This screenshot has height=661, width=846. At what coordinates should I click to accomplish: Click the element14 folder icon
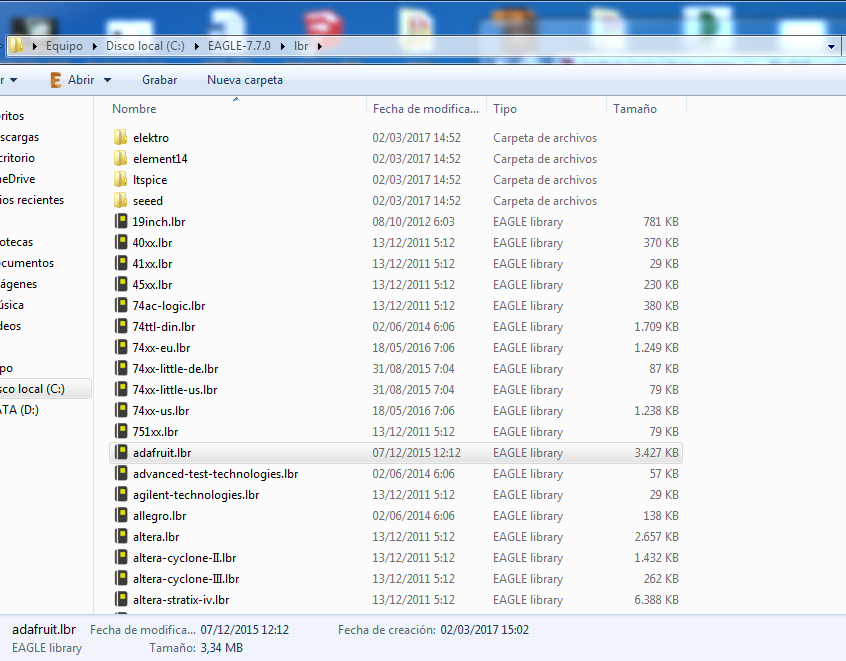pyautogui.click(x=121, y=158)
